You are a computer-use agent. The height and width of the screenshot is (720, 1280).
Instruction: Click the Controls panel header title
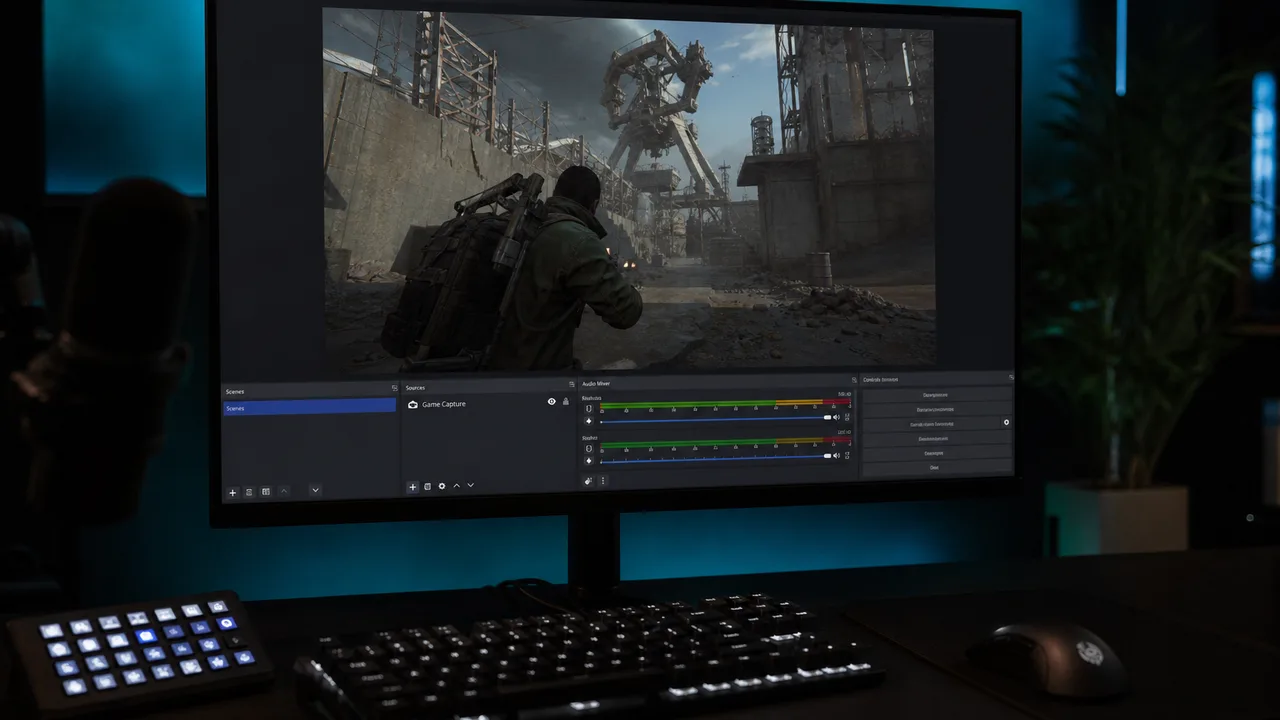coord(881,380)
